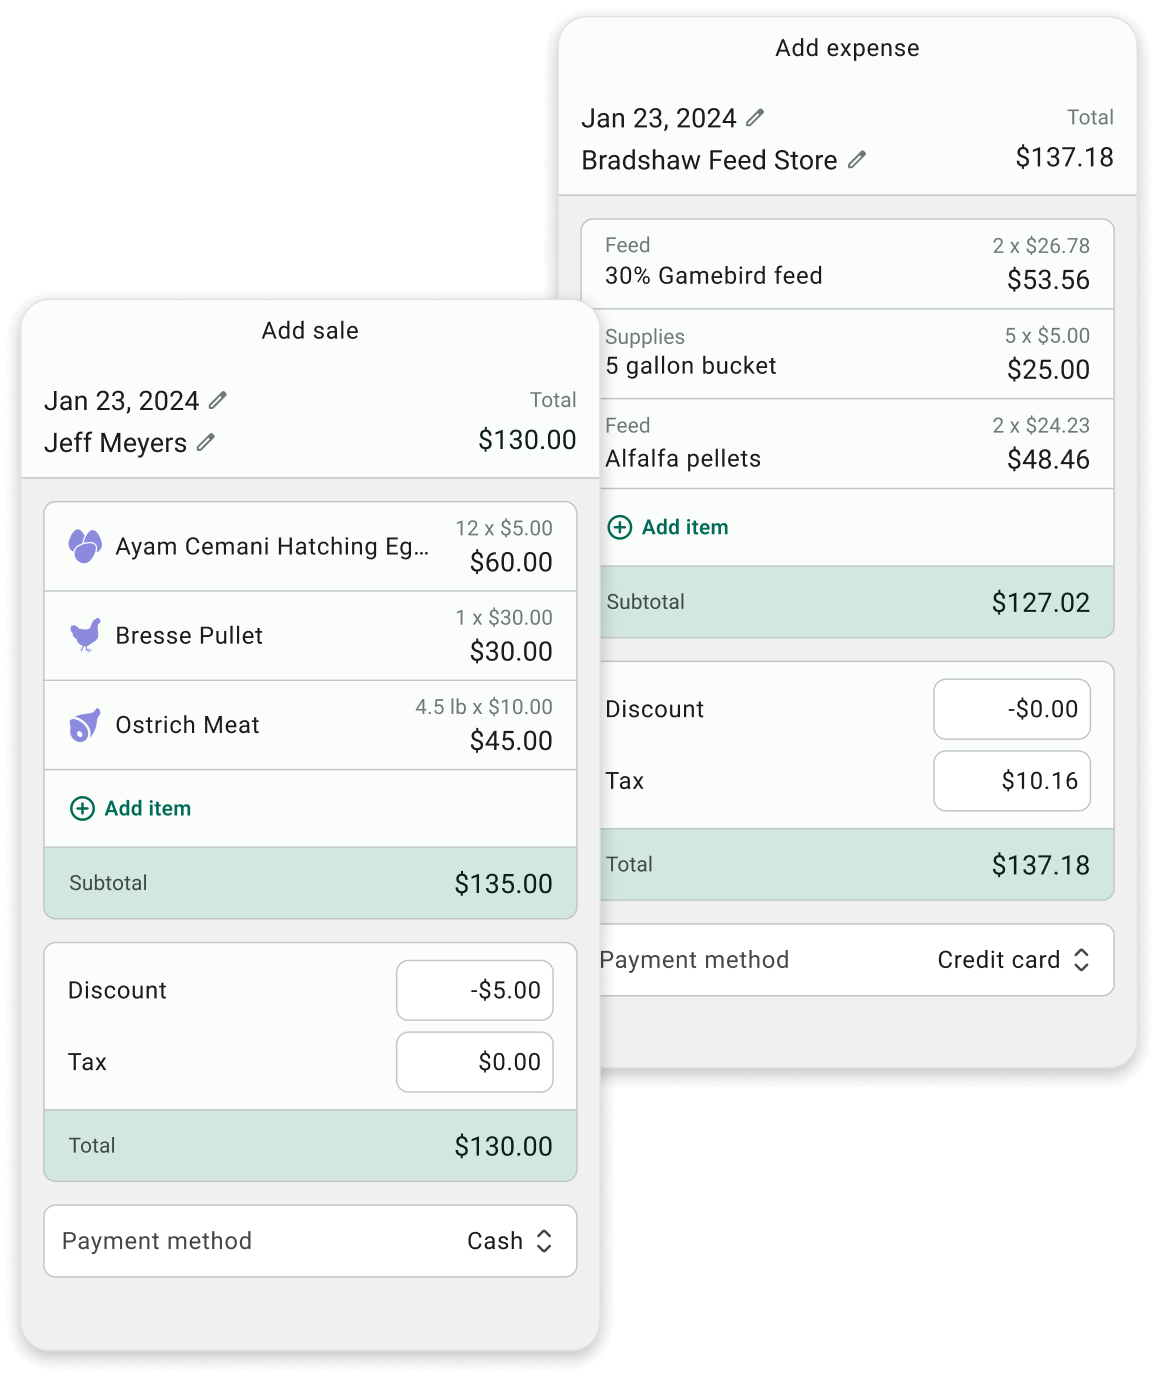
Task: Click the expense Discount amount field
Action: (1012, 710)
